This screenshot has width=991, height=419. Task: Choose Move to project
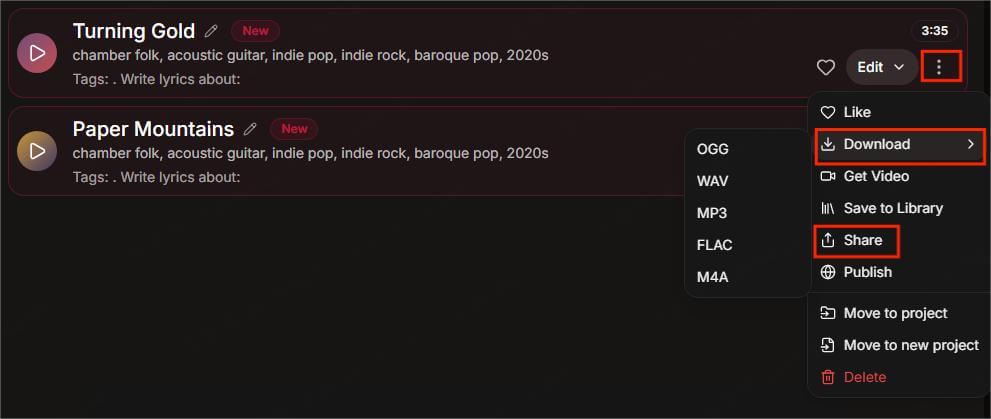coord(894,313)
